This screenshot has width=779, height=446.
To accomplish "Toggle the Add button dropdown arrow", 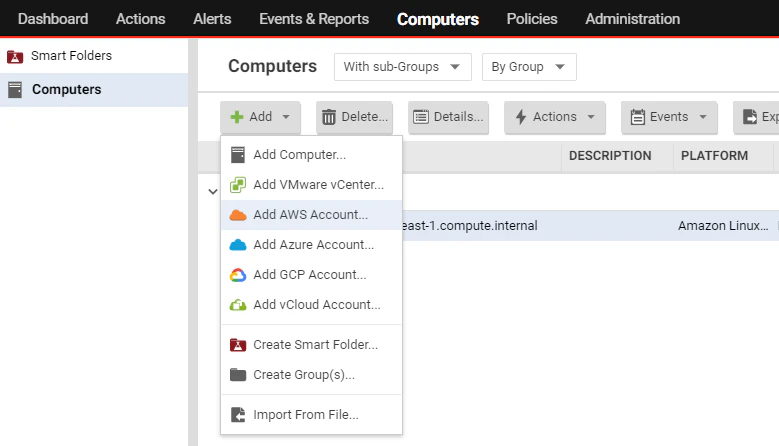I will pyautogui.click(x=286, y=117).
